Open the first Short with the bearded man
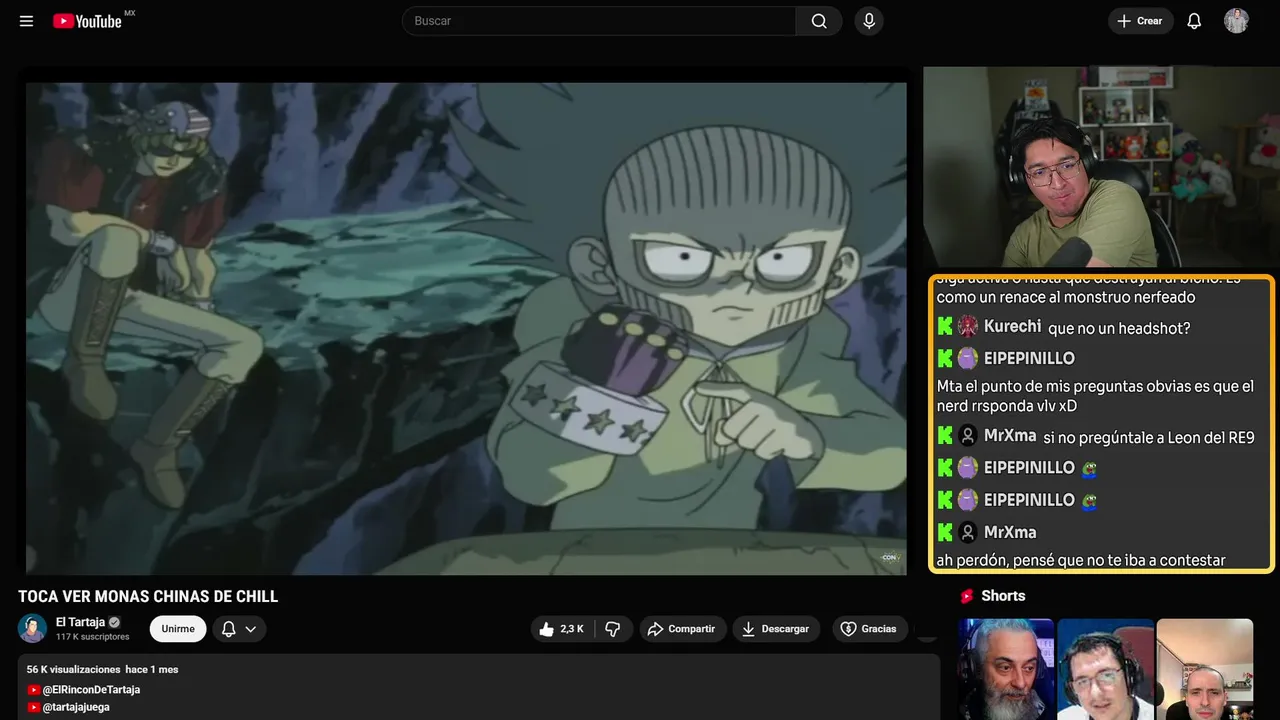 click(x=1006, y=669)
